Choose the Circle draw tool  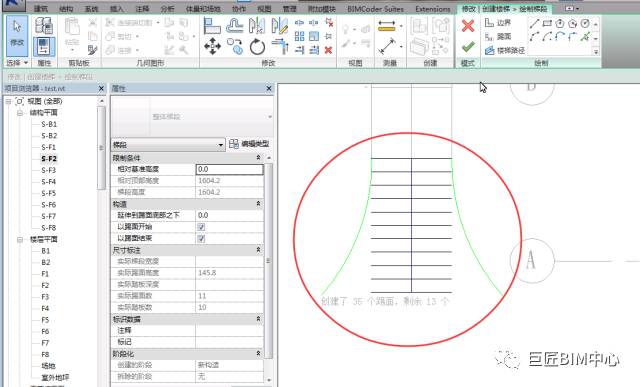point(585,24)
